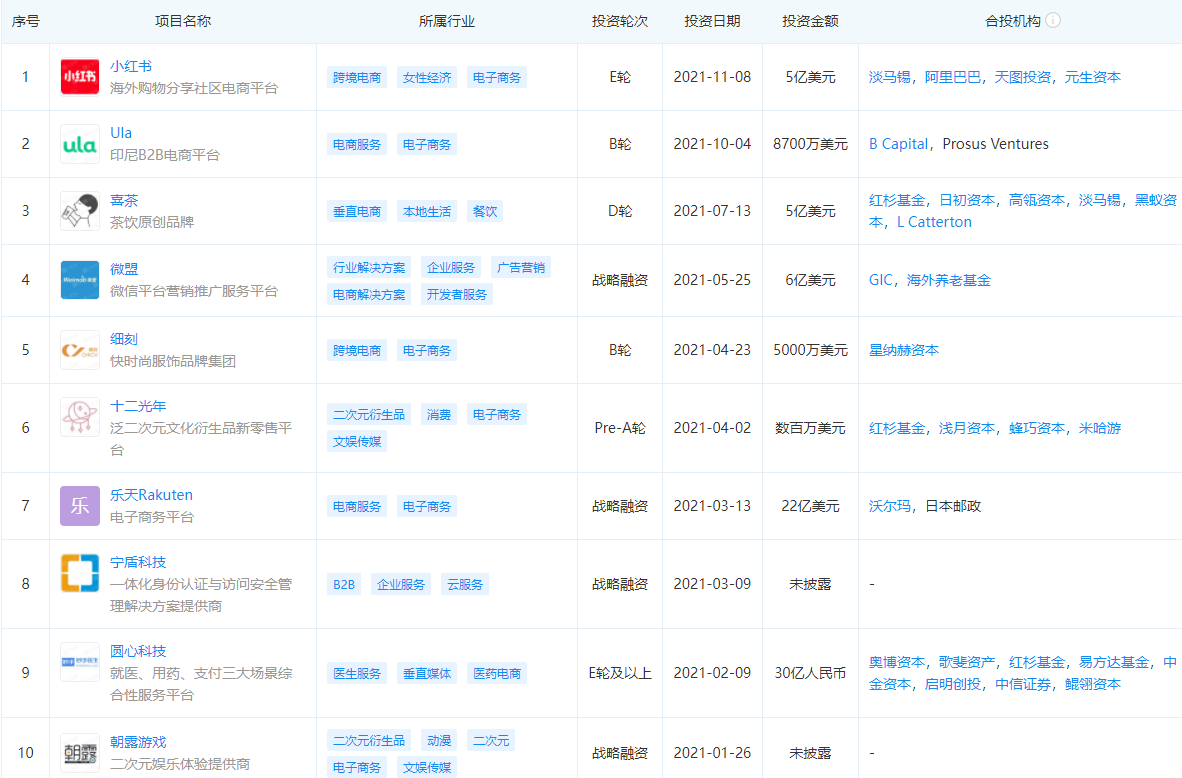Screen dimensions: 1182x778
Task: Click the 投资轮次 column header
Action: (x=619, y=20)
